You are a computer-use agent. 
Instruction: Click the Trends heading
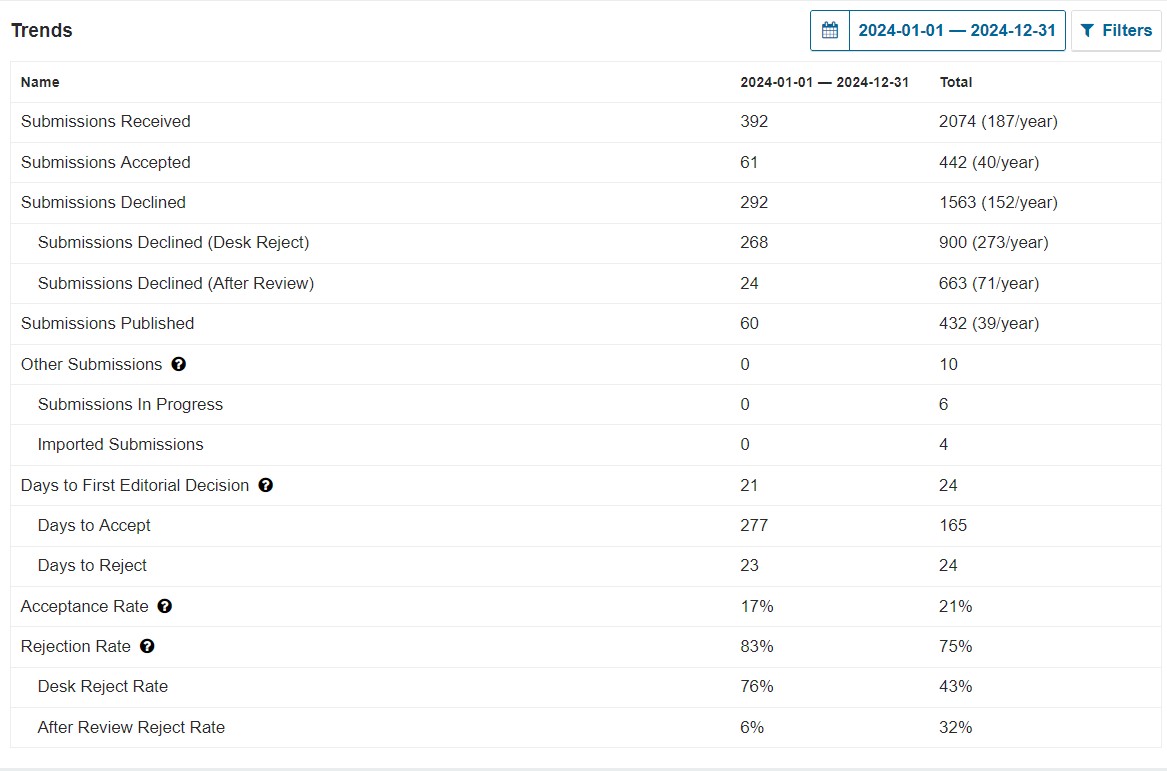(42, 31)
